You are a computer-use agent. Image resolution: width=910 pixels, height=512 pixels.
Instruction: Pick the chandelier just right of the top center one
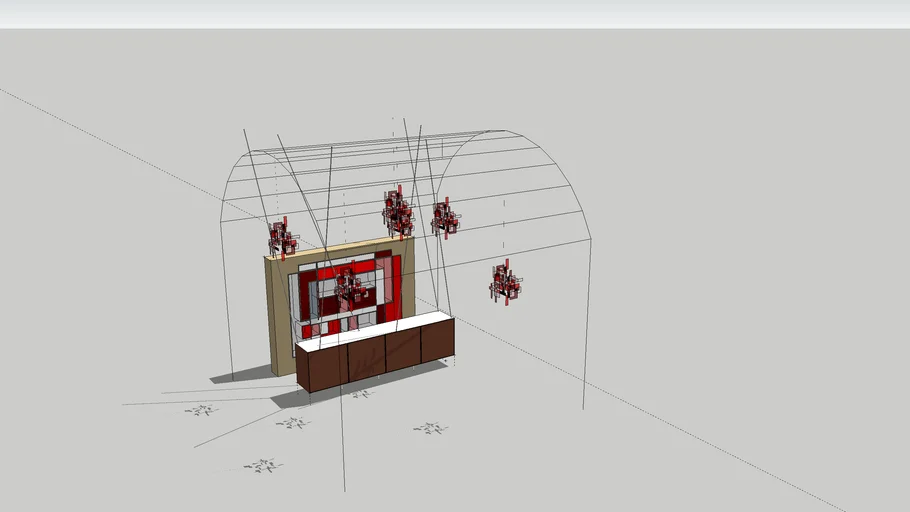pyautogui.click(x=445, y=218)
